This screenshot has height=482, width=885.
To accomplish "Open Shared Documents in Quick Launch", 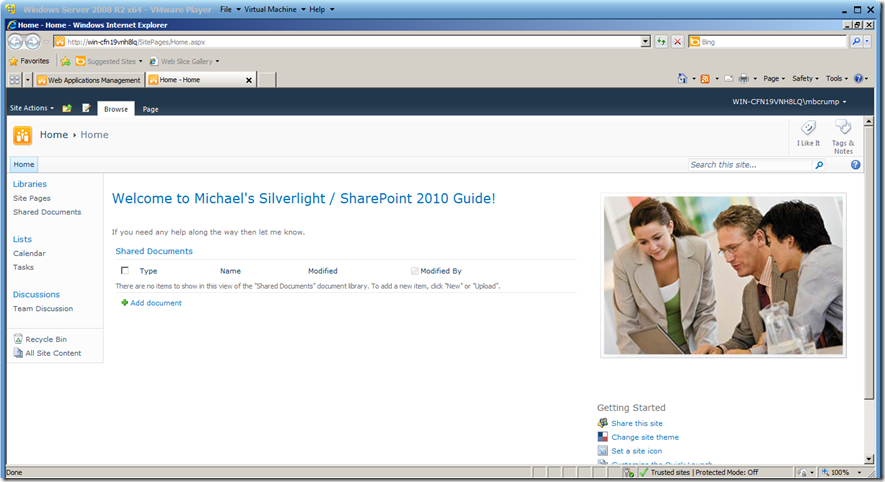I will (x=47, y=212).
